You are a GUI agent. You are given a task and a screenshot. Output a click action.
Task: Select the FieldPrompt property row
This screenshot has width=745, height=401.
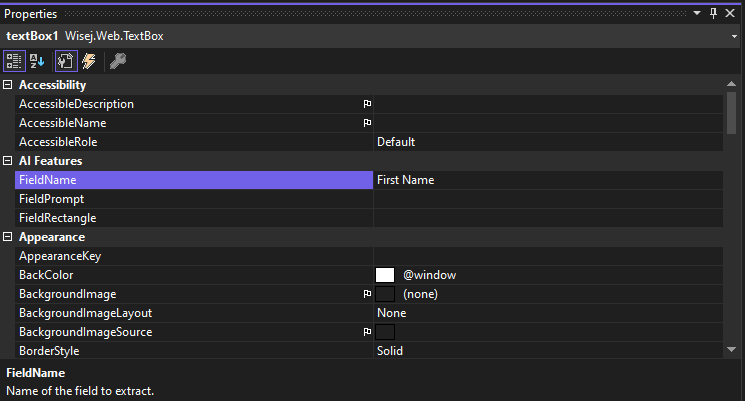(x=369, y=199)
